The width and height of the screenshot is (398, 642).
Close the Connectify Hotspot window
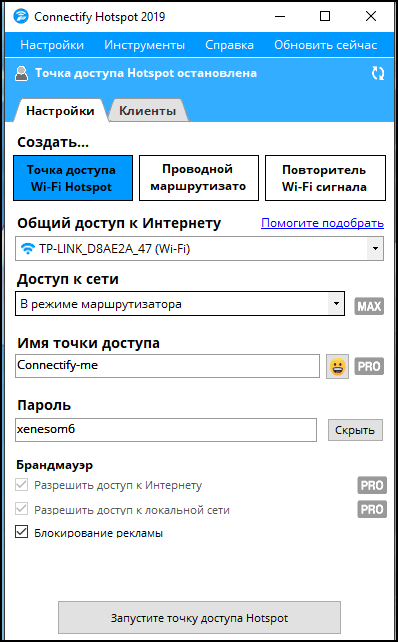coord(371,16)
